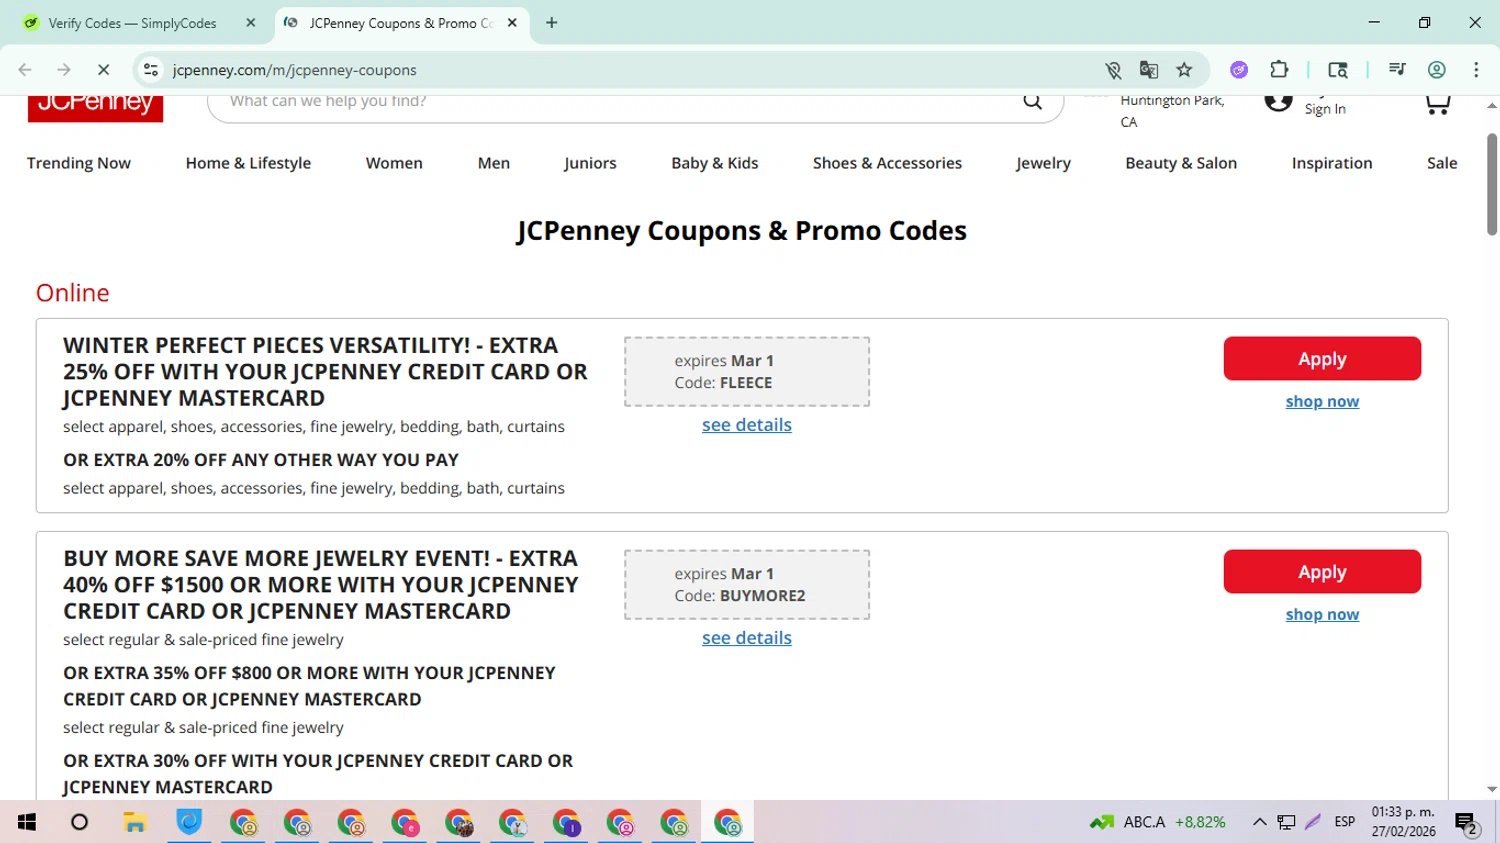This screenshot has width=1500, height=843.
Task: Open the Shoes & Accessories menu
Action: click(x=887, y=163)
